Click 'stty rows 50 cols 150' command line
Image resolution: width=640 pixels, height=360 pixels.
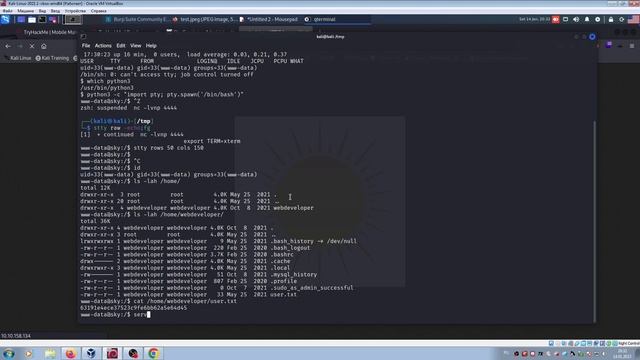(x=169, y=148)
